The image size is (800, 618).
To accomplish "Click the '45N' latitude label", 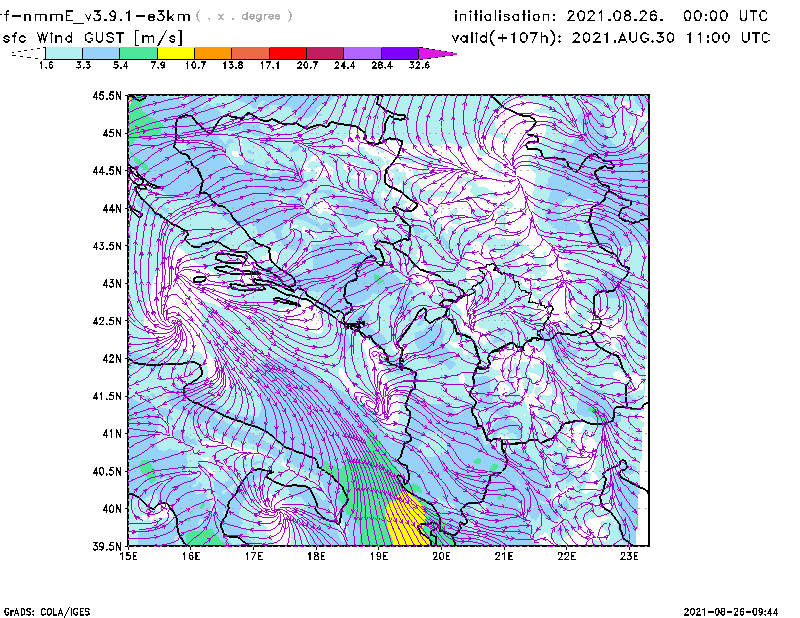I will click(112, 133).
